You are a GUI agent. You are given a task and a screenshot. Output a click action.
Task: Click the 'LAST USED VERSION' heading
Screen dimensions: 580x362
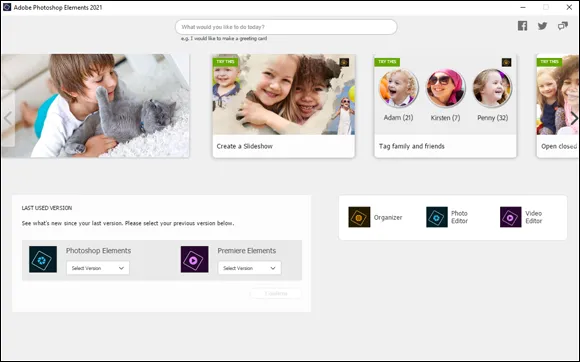(47, 208)
